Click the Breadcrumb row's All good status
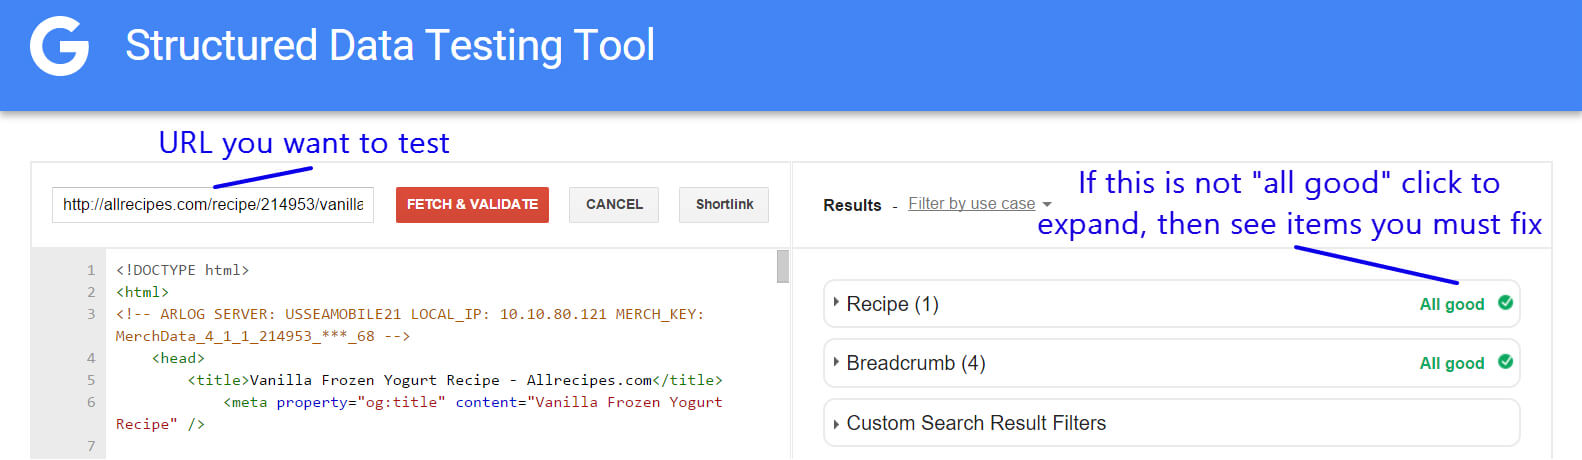Image resolution: width=1582 pixels, height=460 pixels. click(x=1451, y=363)
